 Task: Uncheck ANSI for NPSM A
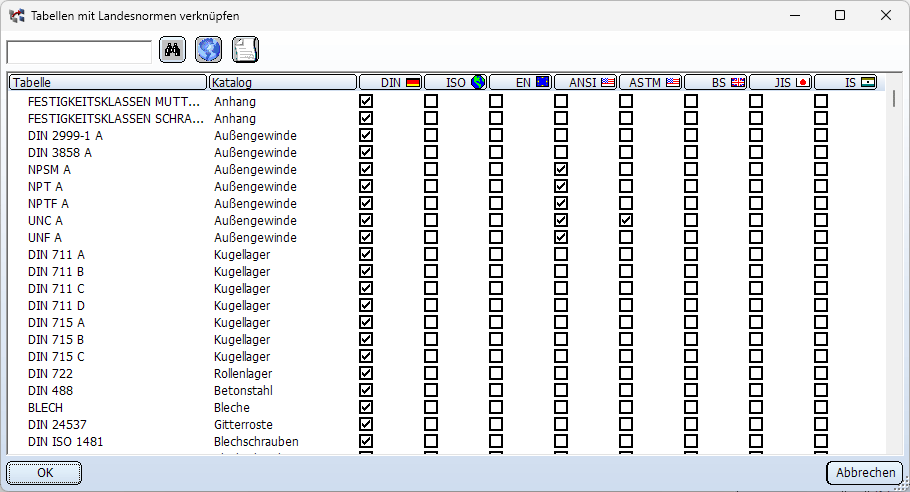click(x=561, y=169)
